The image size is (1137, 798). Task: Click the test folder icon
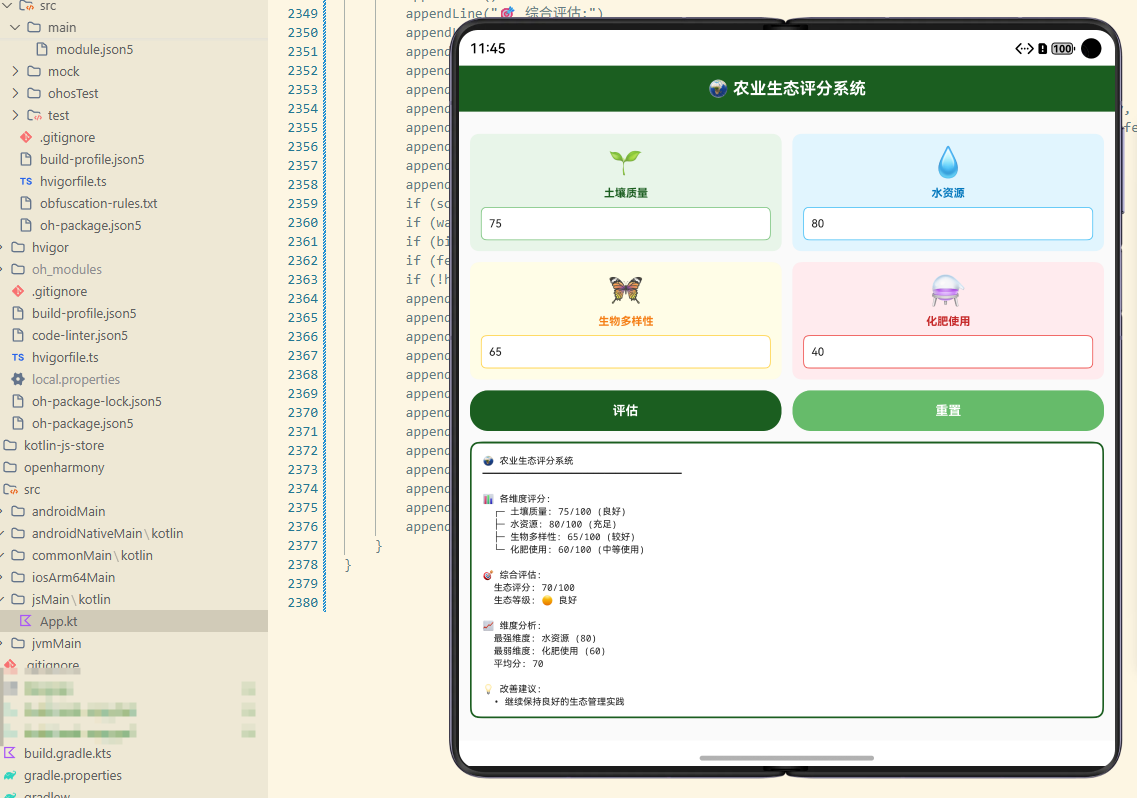34,115
